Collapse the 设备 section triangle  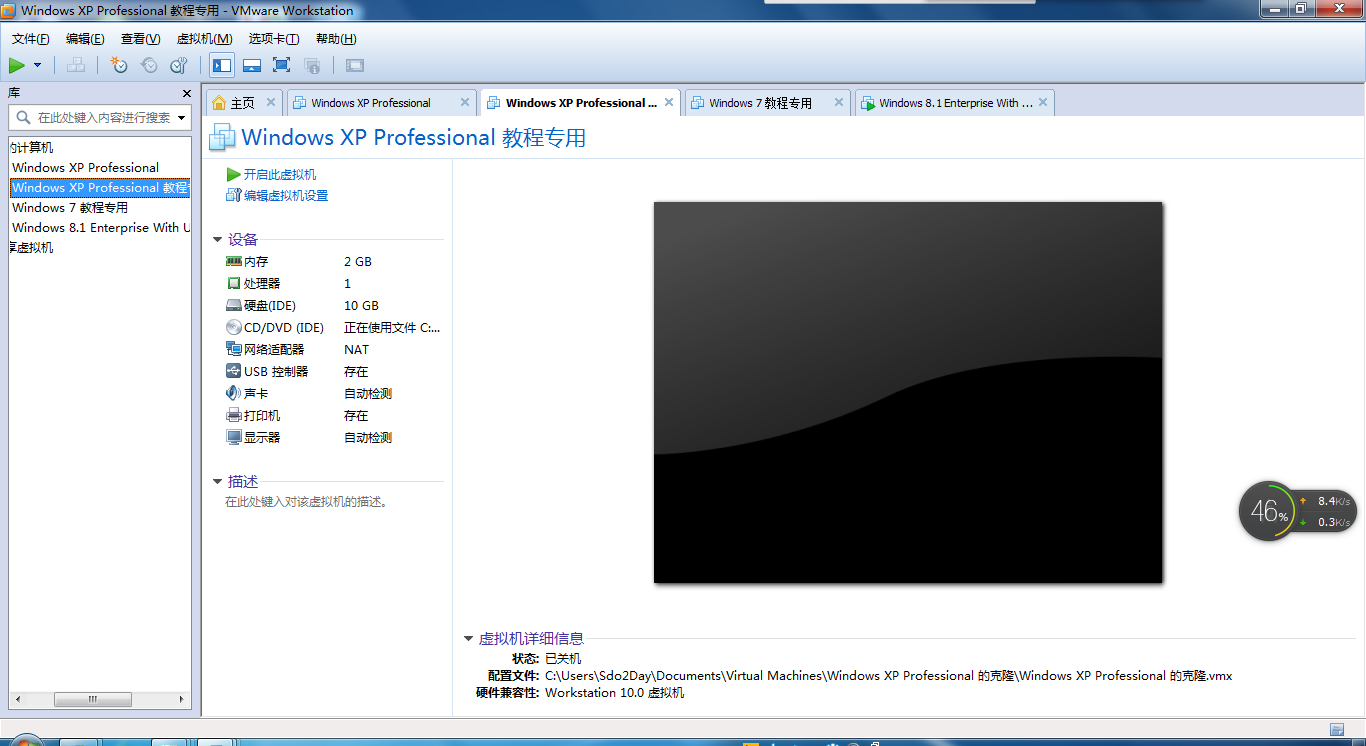[217, 240]
